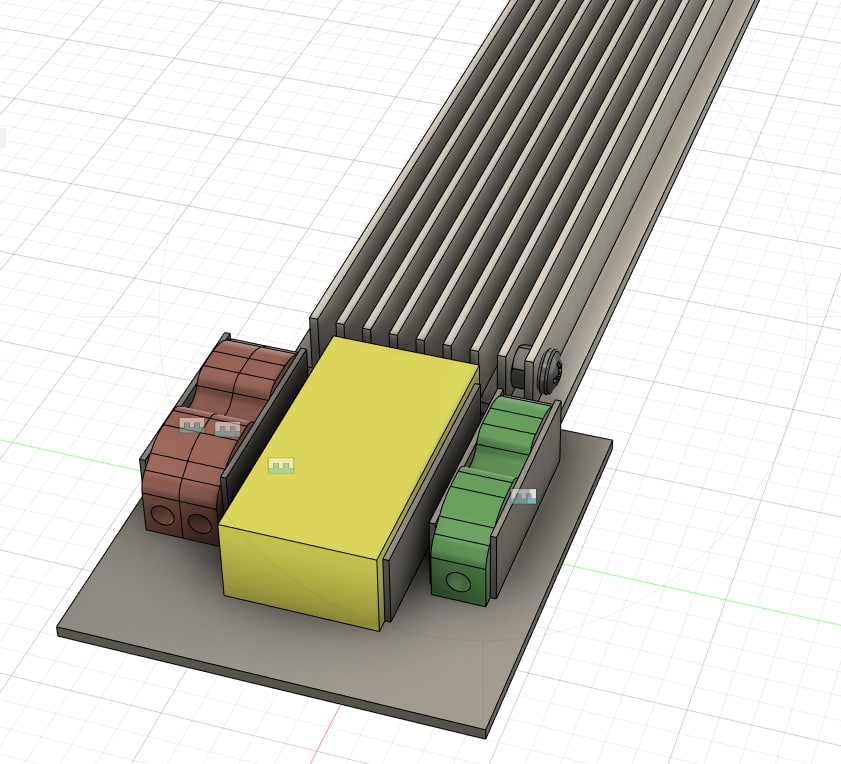Pick the Phillips screw head near the heatsink
Viewport: 841px width, 764px height.
coord(550,369)
